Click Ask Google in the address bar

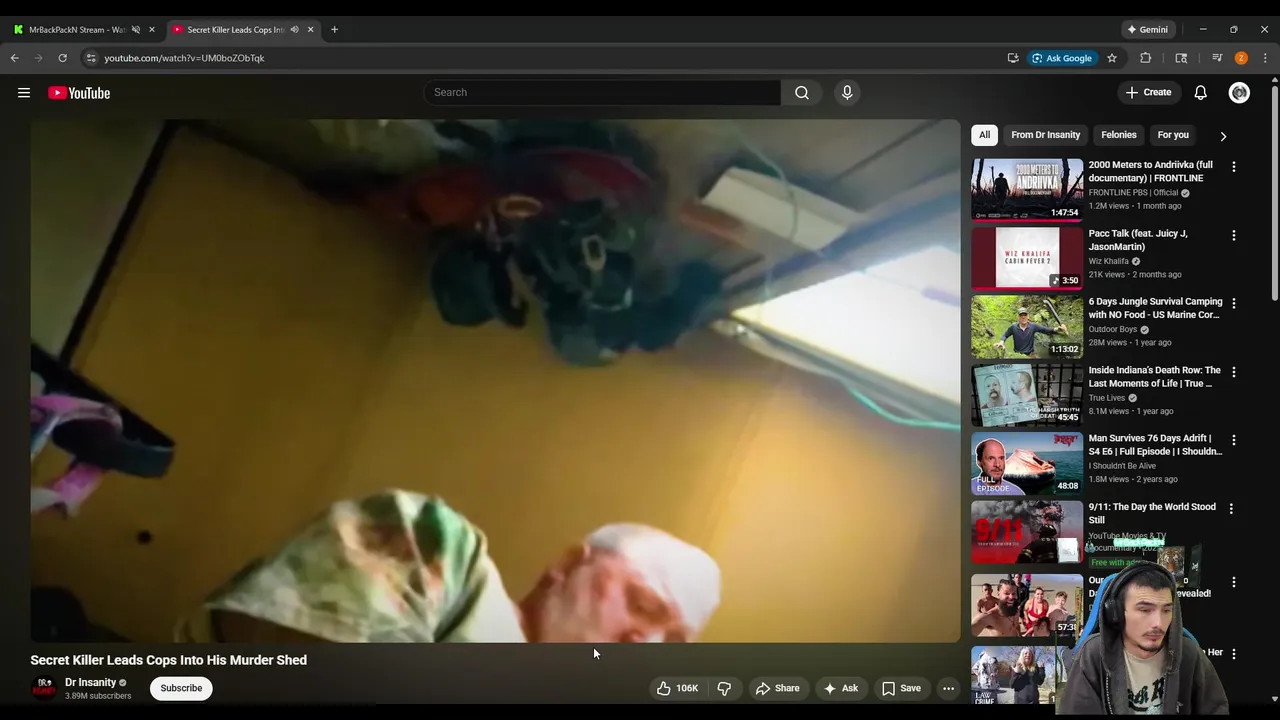coord(1061,58)
